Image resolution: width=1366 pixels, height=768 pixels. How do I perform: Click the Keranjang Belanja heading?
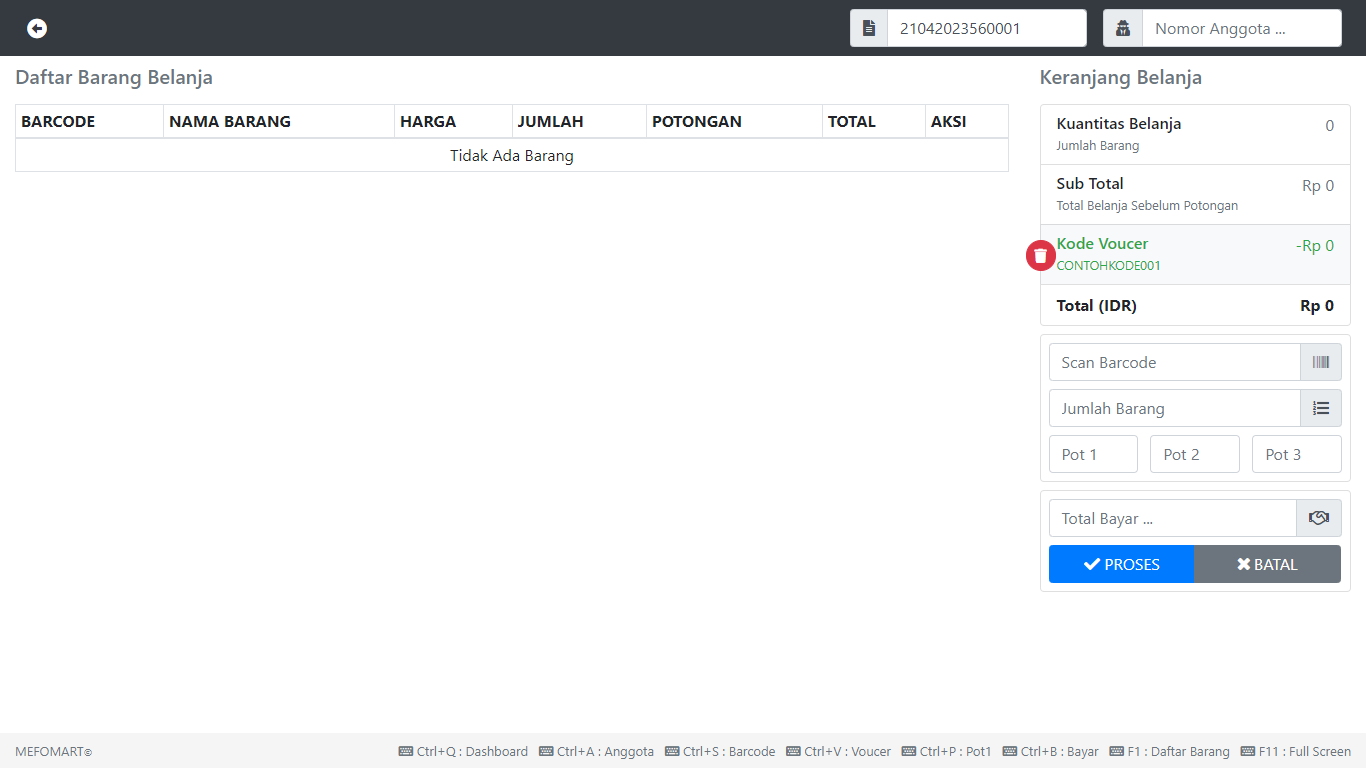click(x=1121, y=77)
